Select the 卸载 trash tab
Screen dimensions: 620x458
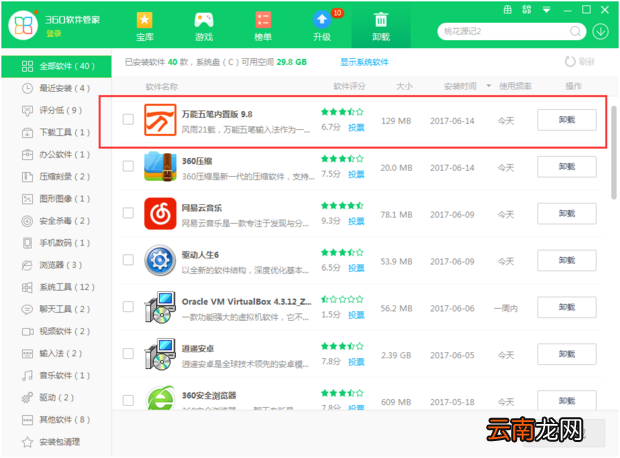coord(381,26)
